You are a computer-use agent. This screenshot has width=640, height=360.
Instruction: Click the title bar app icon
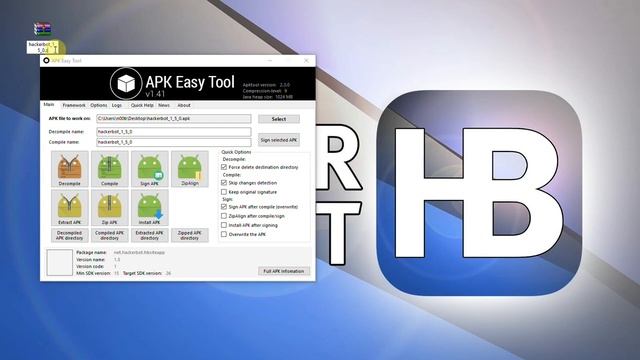[46, 60]
